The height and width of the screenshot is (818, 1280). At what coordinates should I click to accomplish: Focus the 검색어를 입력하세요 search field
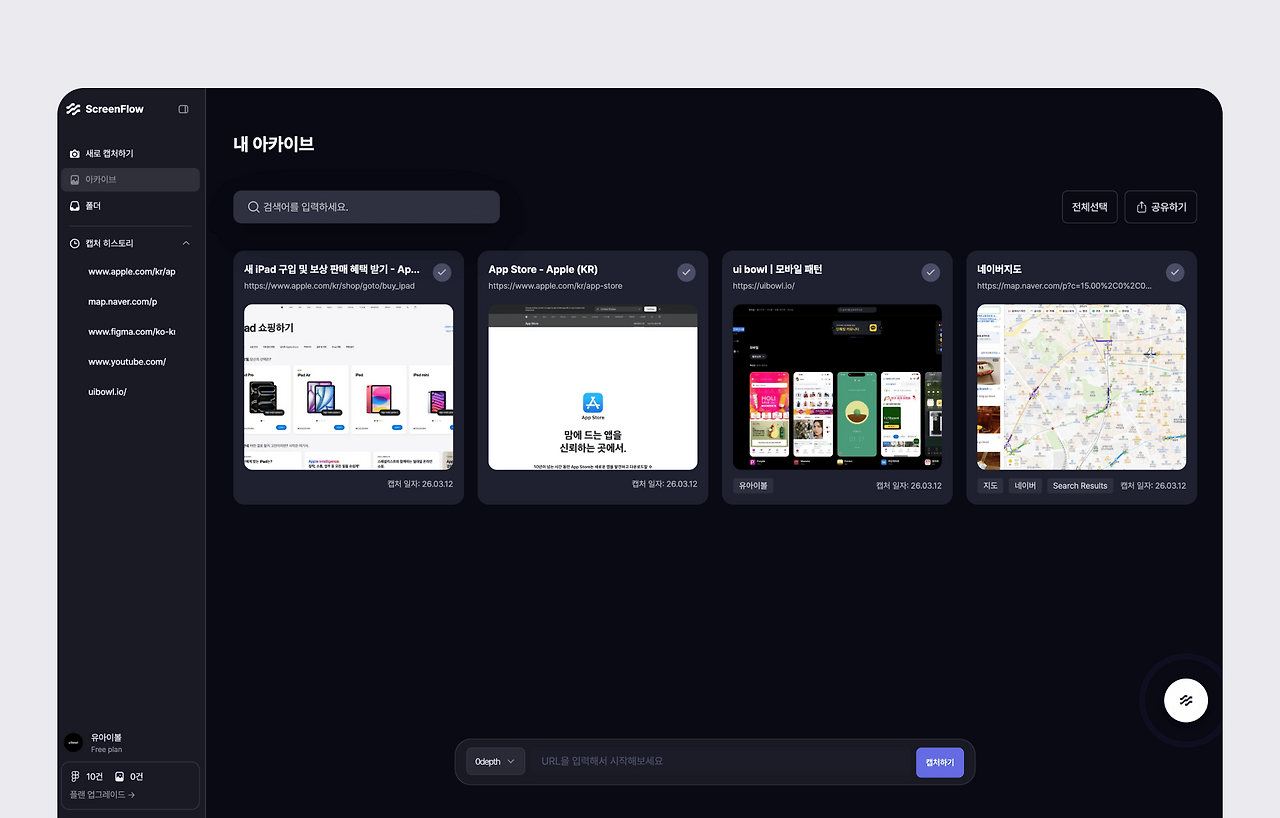(x=366, y=207)
